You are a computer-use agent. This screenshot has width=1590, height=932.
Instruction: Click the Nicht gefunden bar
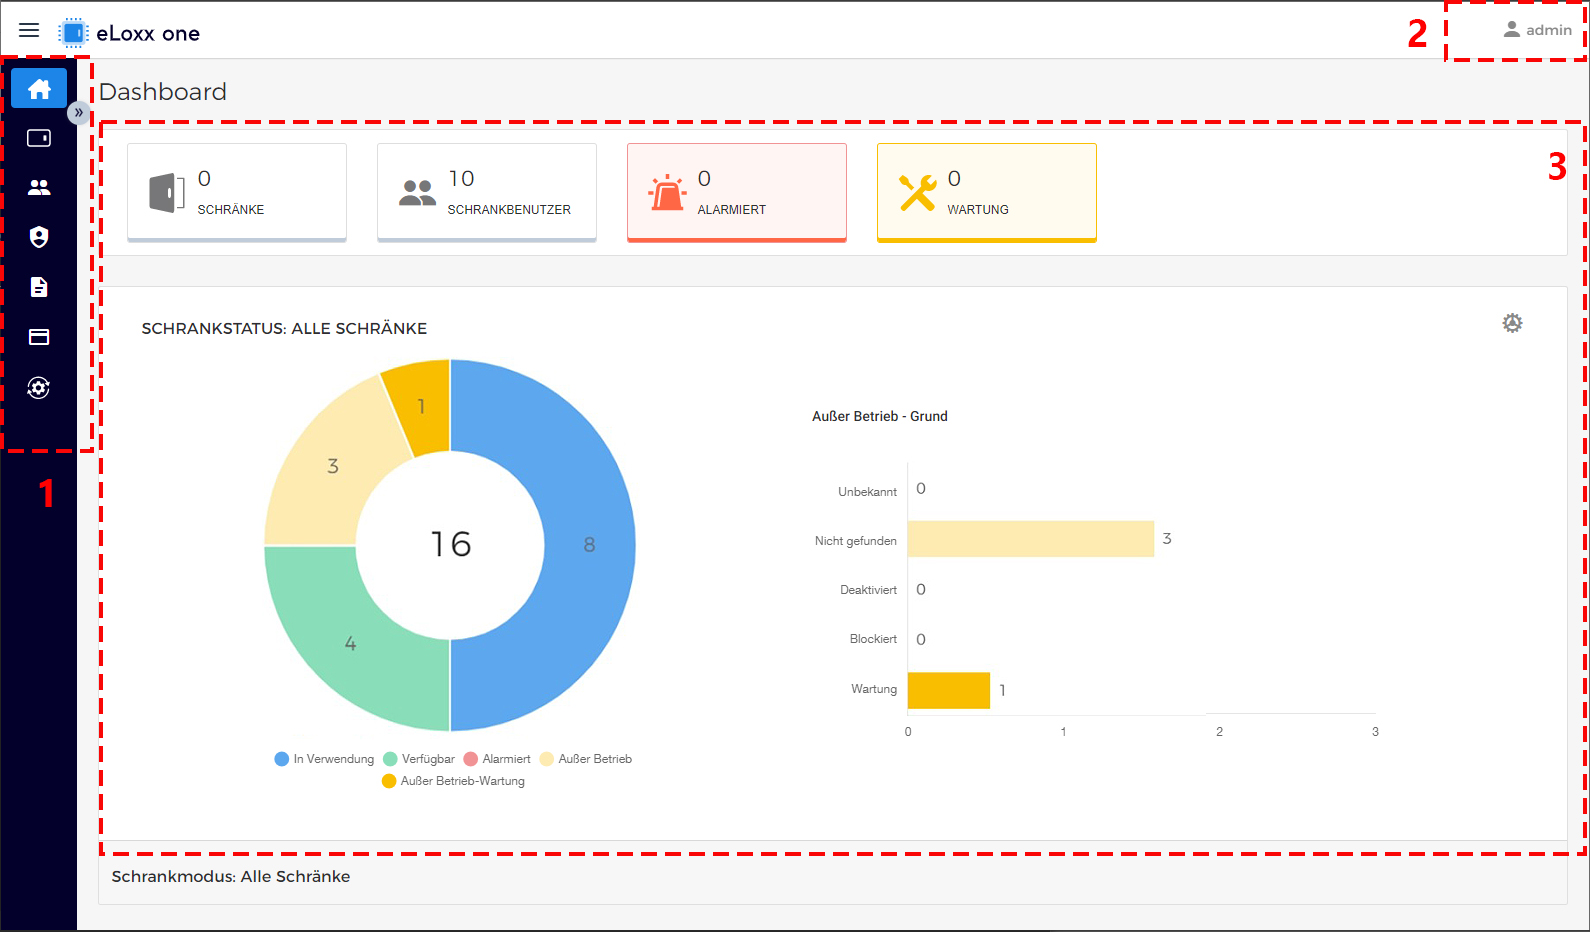point(1031,539)
